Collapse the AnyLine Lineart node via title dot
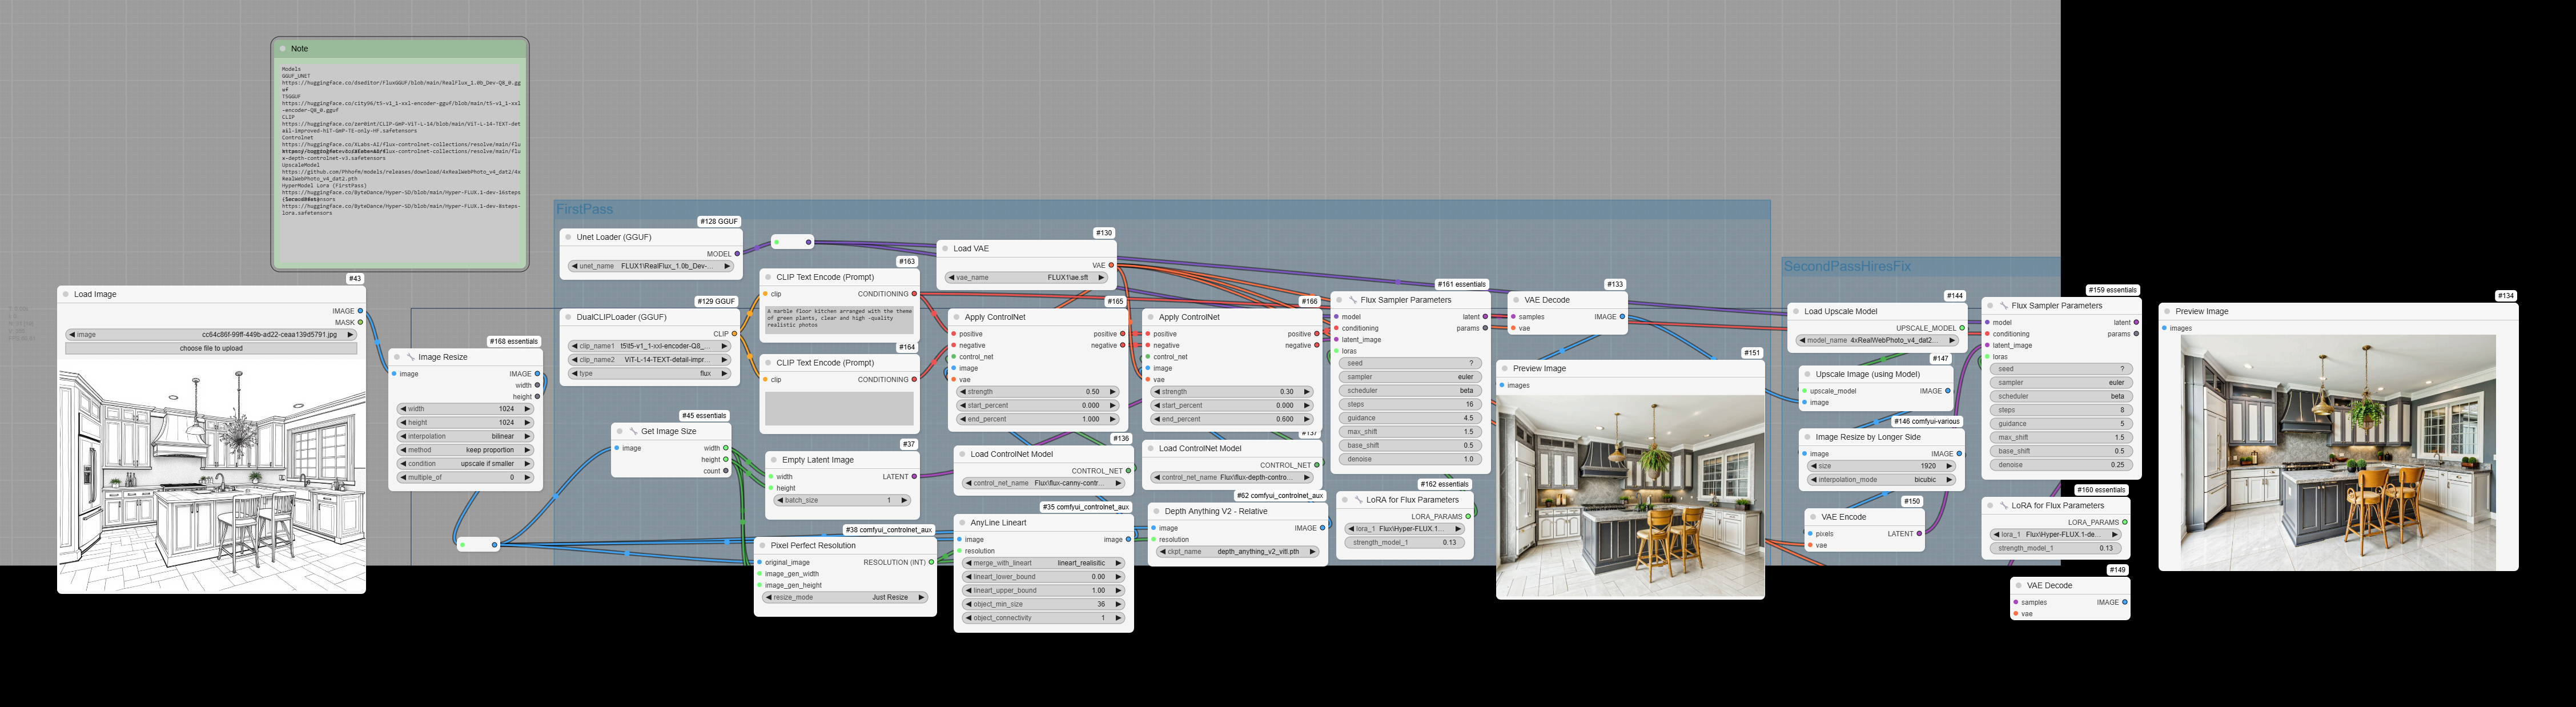2576x707 pixels. (962, 523)
